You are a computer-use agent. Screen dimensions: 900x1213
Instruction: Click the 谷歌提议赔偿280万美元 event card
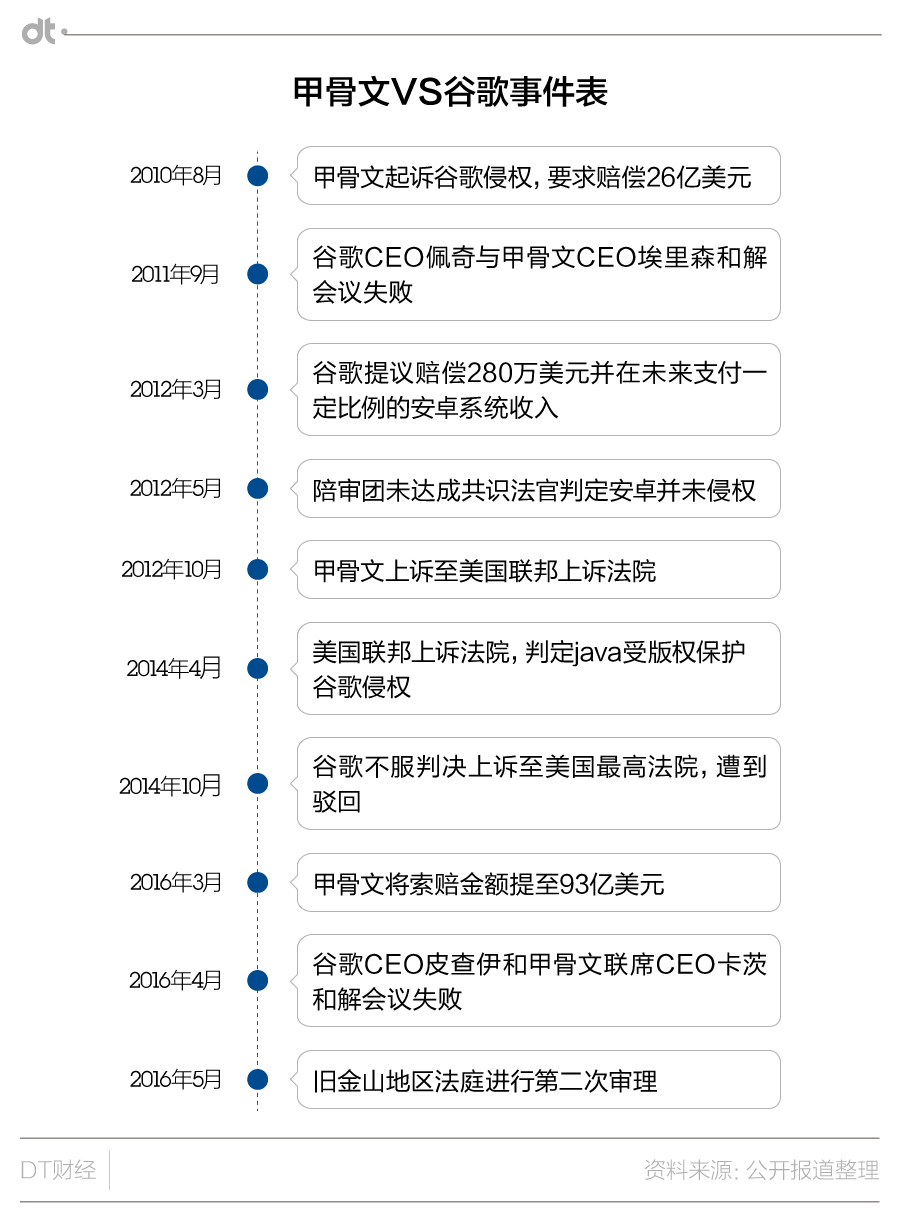538,389
